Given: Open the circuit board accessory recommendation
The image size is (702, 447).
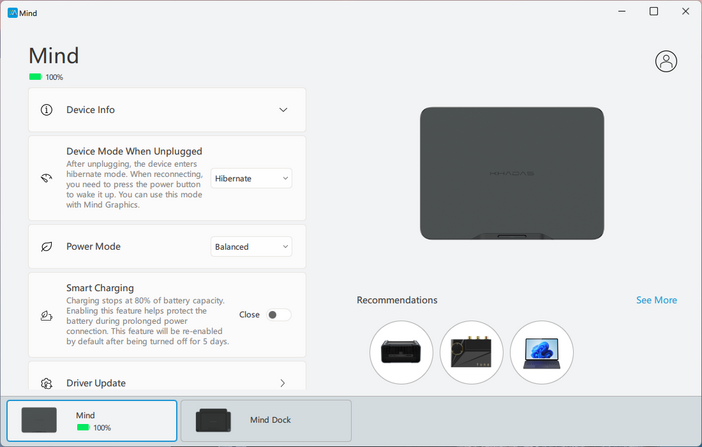Looking at the screenshot, I should 471,352.
